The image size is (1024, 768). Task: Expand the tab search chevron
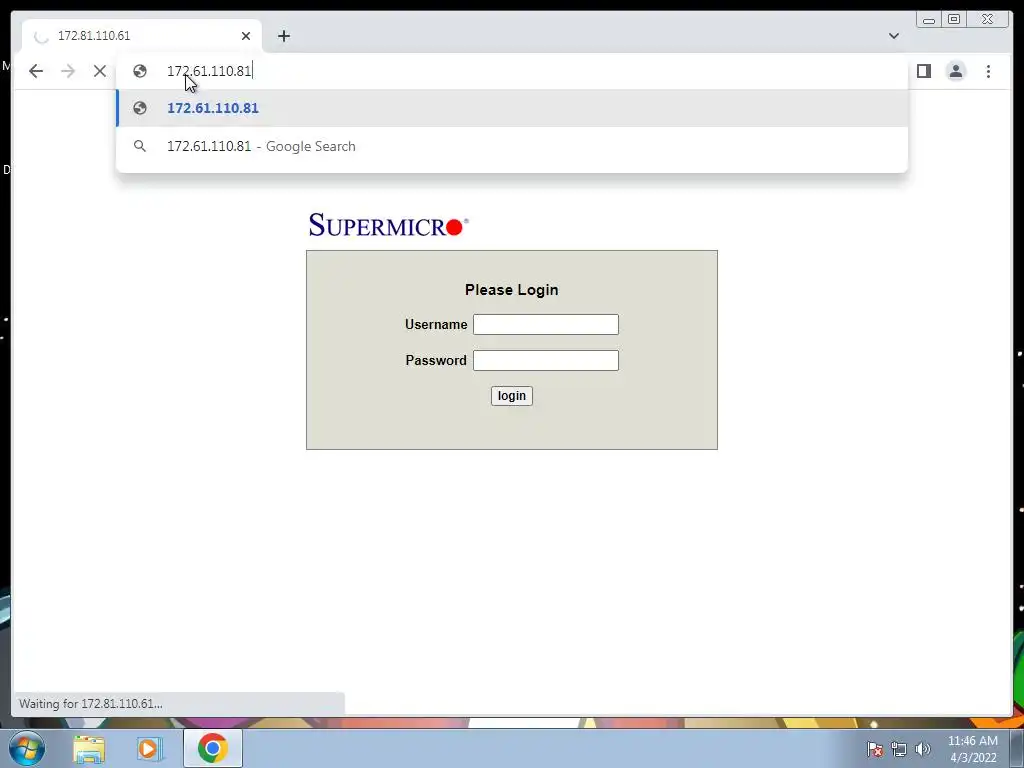coord(893,36)
